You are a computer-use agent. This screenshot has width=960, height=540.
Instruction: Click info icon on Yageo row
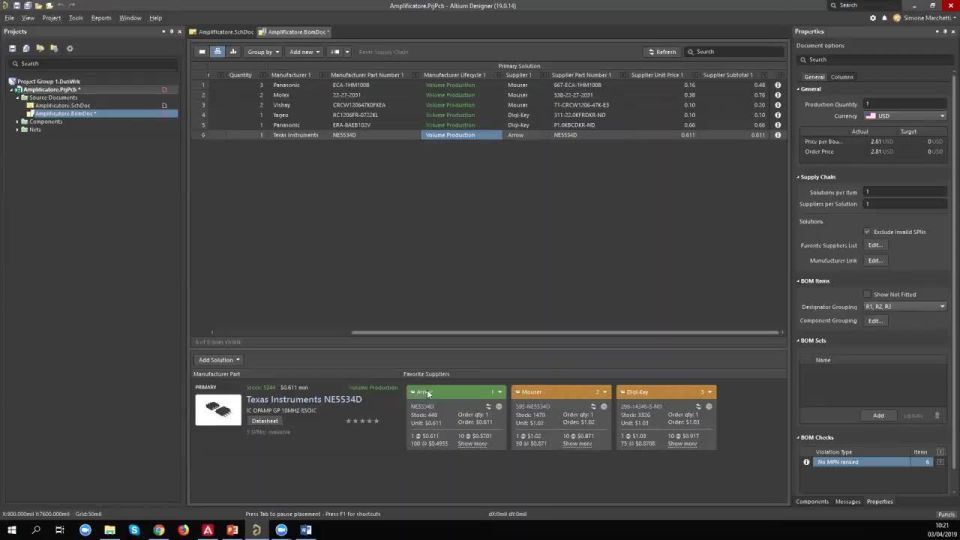pos(778,114)
